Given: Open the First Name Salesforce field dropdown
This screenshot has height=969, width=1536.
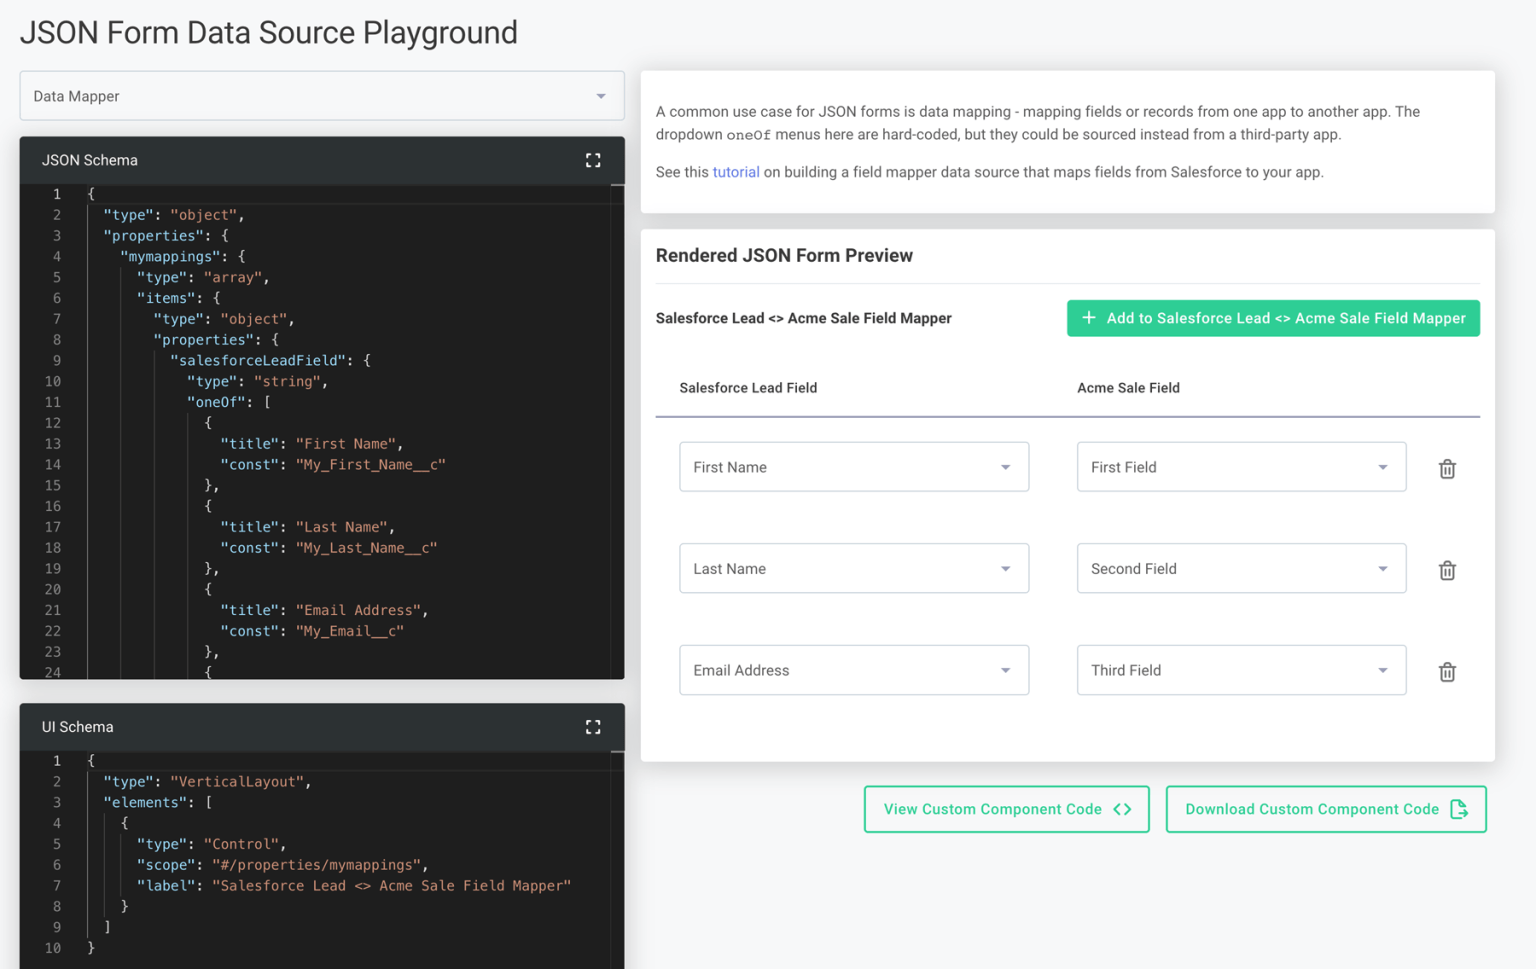Looking at the screenshot, I should click(854, 467).
